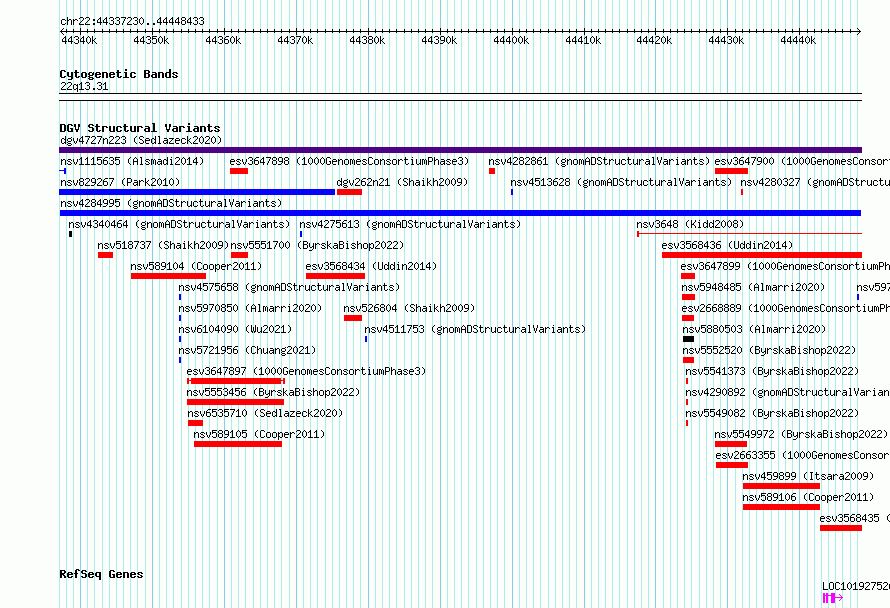Click nsv5970850 (Almarri2020) variant label
890x608 pixels.
tap(250, 308)
